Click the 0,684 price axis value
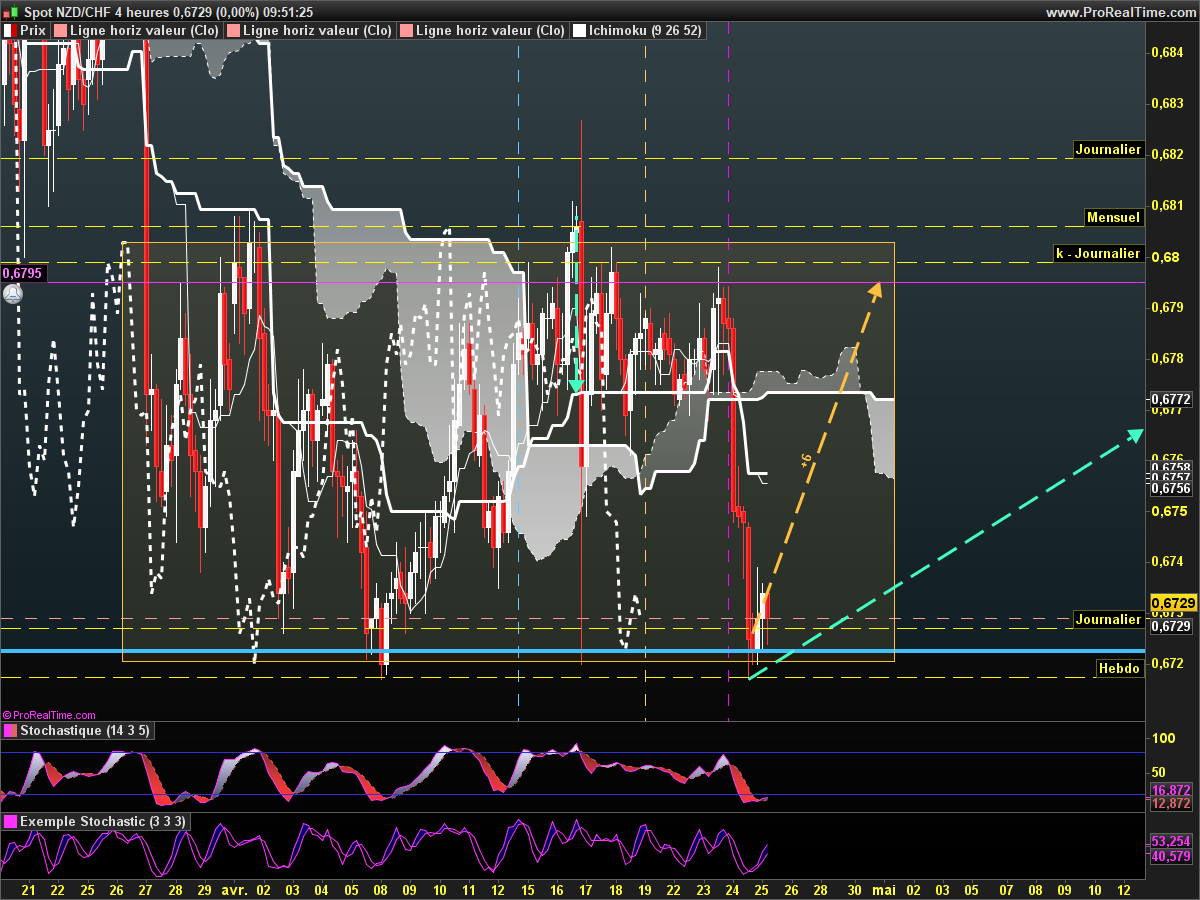Screen dimensions: 1200x900 pos(1167,52)
